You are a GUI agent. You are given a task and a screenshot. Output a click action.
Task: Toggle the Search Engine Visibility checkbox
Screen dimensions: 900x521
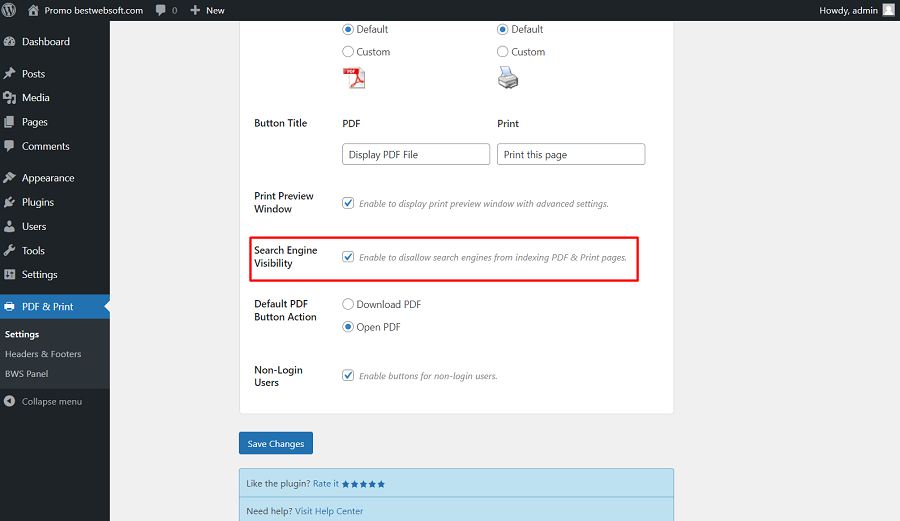[348, 256]
